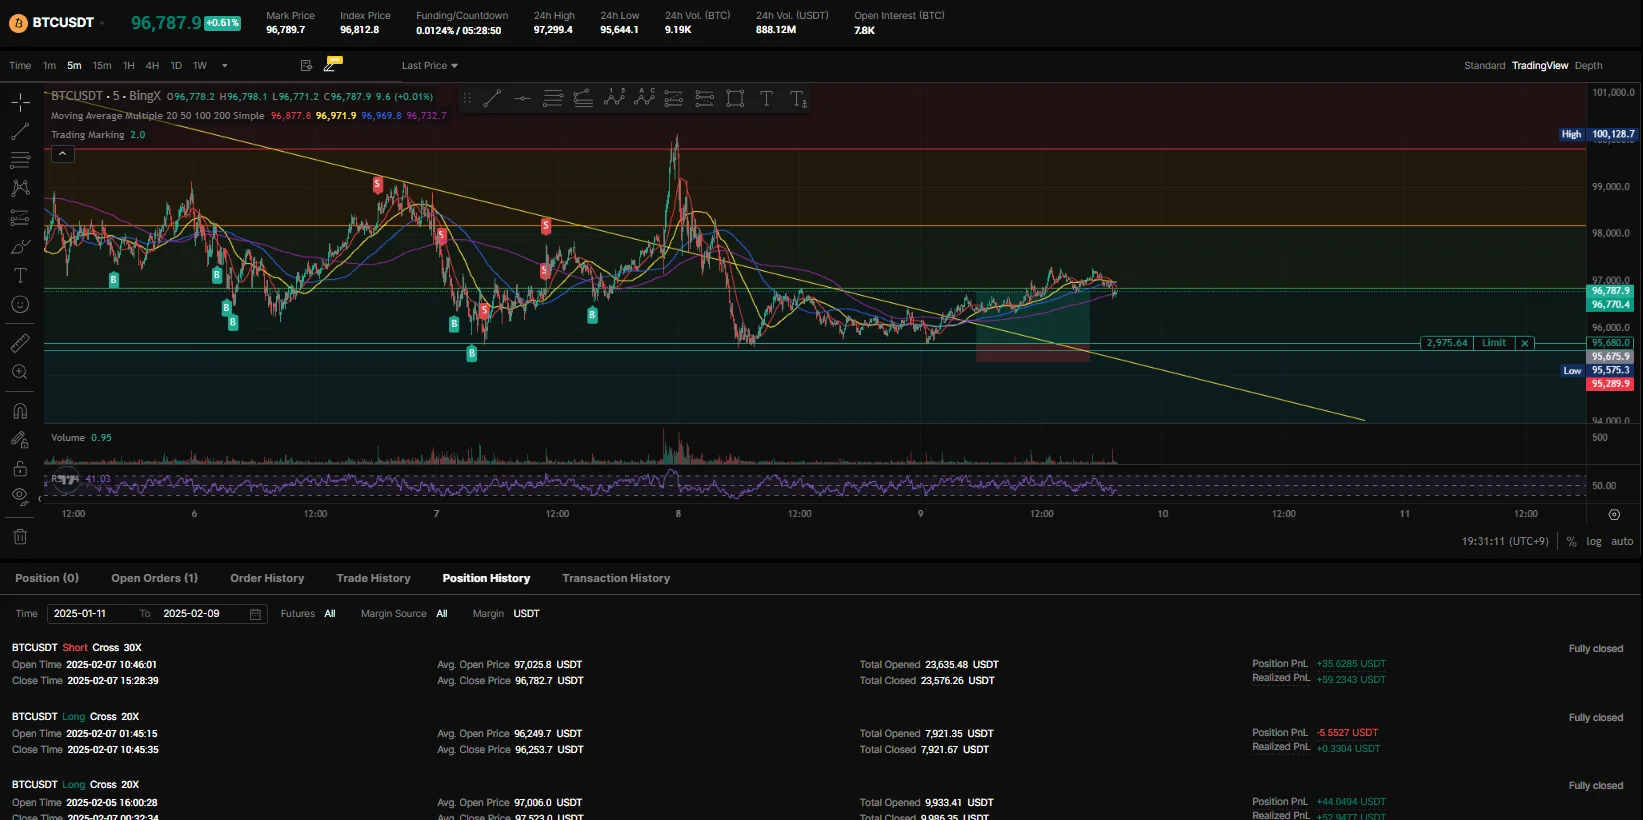Toggle log scale on price axis
The height and width of the screenshot is (820, 1643).
click(x=1594, y=541)
